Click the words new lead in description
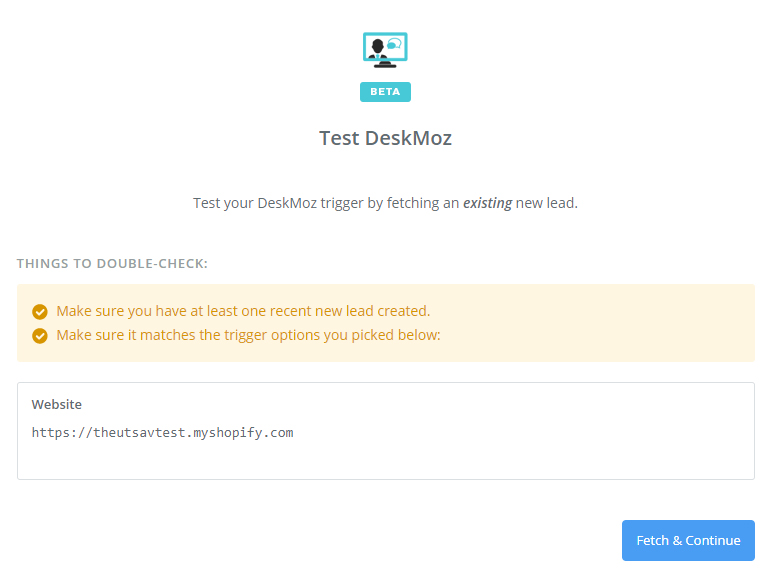The image size is (771, 585). (545, 203)
